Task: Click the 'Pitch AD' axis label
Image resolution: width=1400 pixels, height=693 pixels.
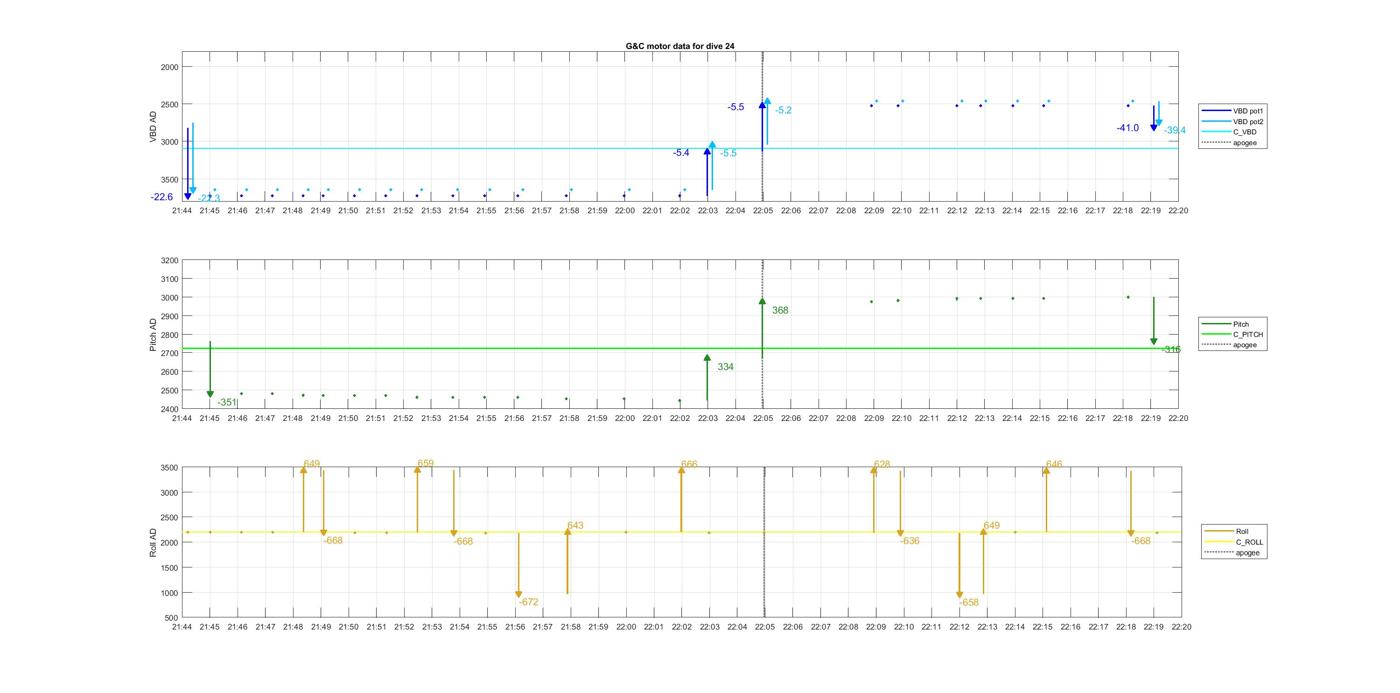Action: coord(153,335)
